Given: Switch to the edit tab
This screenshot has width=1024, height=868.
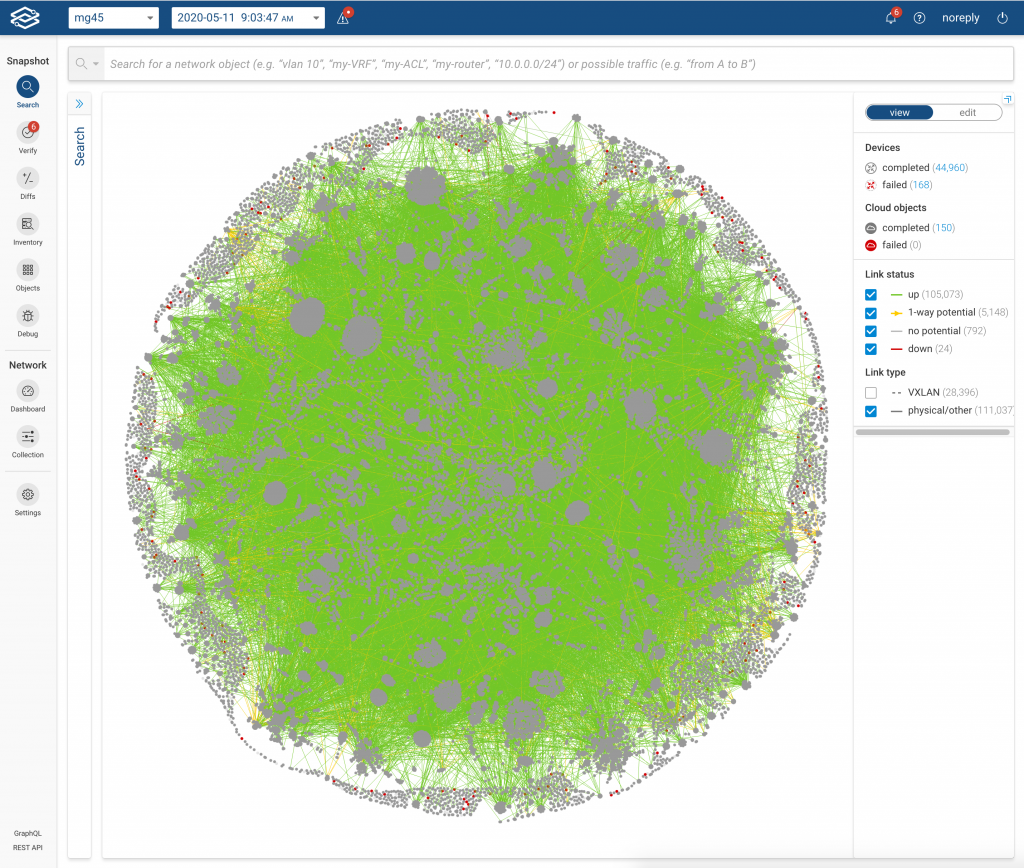Looking at the screenshot, I should [967, 112].
